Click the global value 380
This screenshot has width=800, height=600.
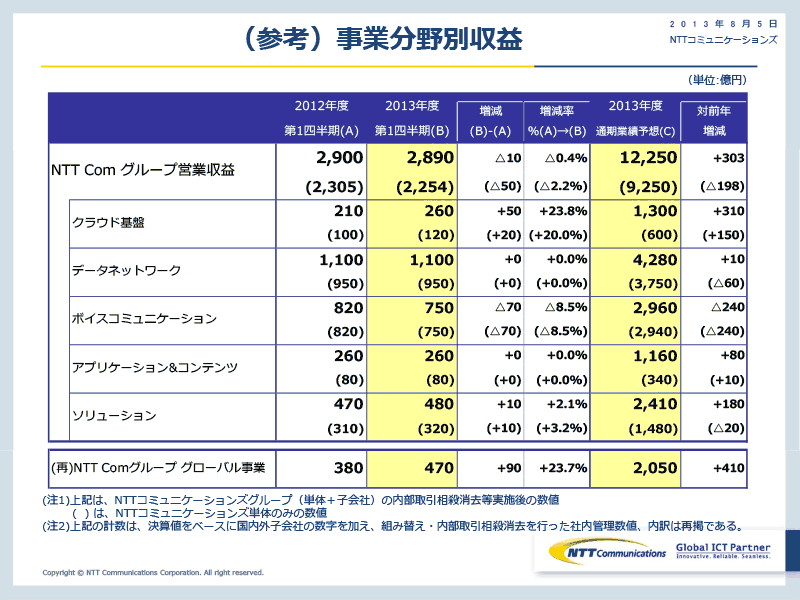pyautogui.click(x=348, y=468)
